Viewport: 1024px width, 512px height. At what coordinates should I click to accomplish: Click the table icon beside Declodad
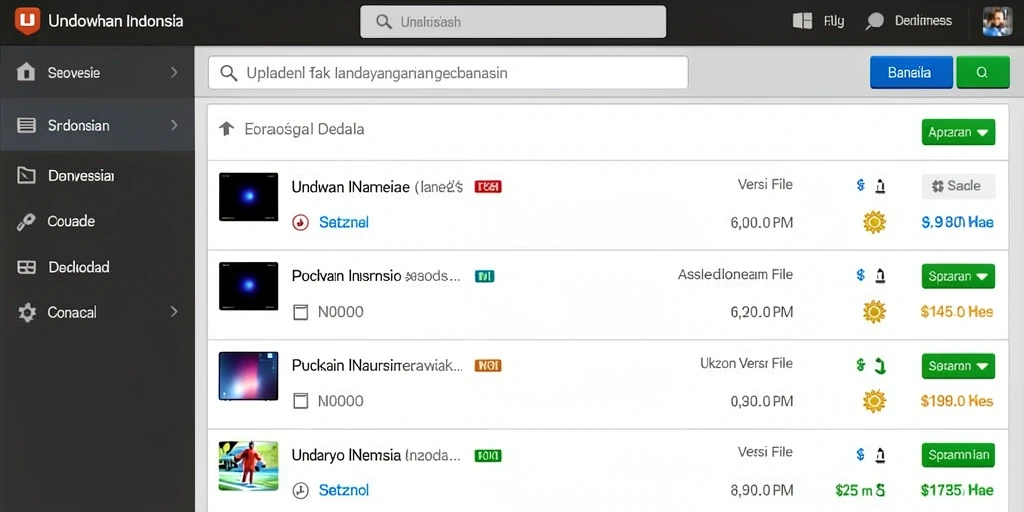[x=26, y=267]
